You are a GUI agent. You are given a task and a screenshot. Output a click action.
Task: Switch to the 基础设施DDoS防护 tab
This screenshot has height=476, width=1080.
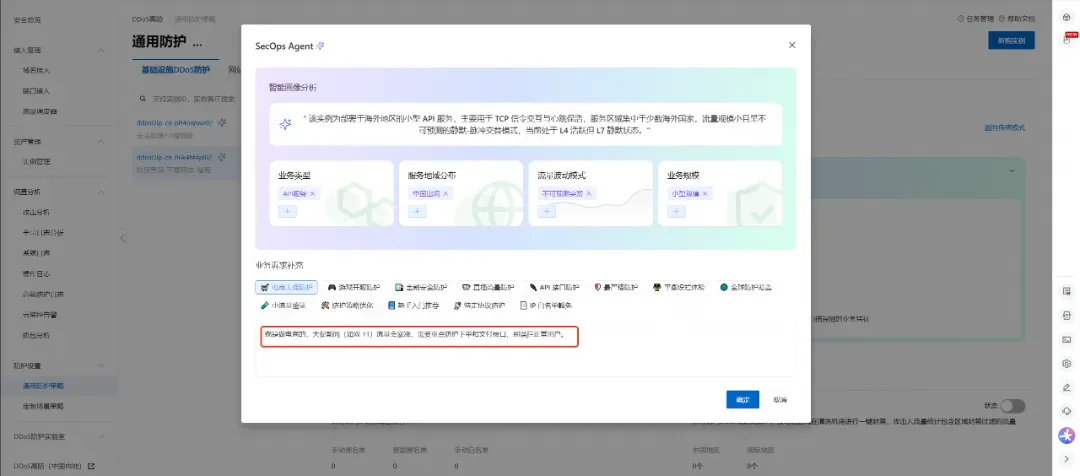pyautogui.click(x=173, y=71)
